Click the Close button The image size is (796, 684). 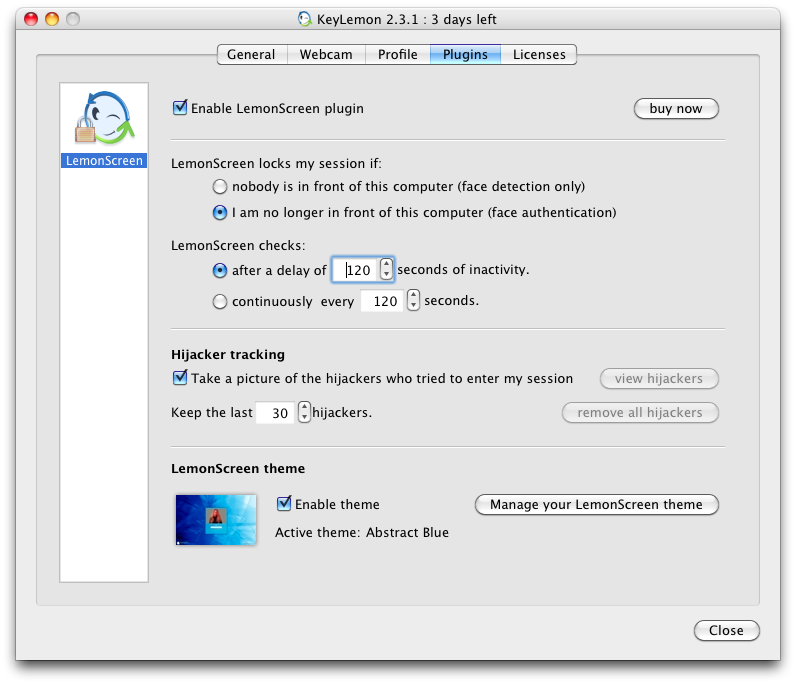(x=726, y=631)
